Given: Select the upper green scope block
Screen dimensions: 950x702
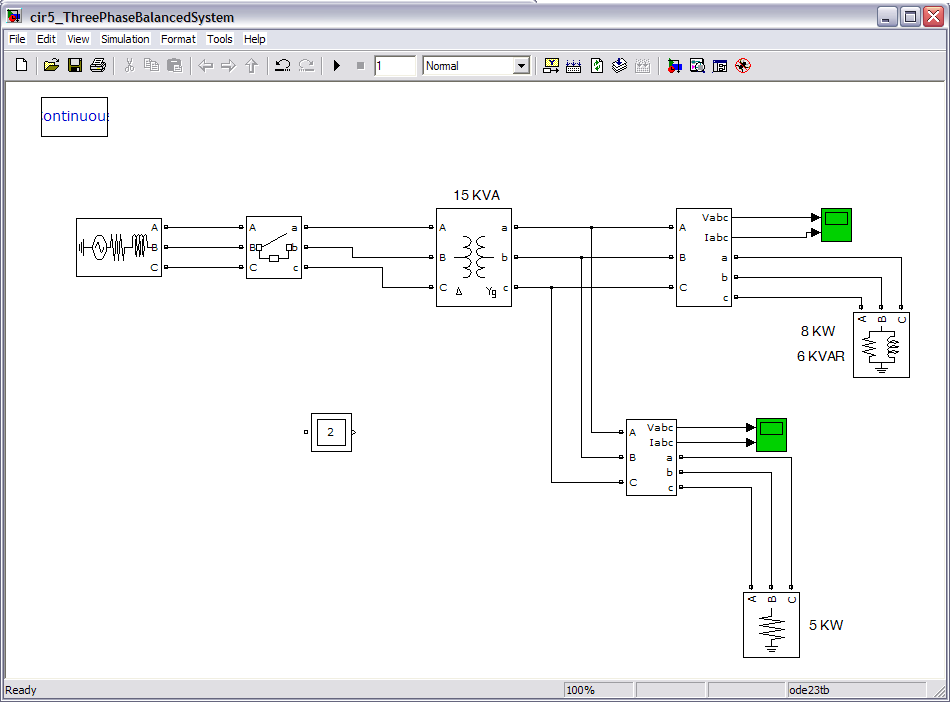Looking at the screenshot, I should point(835,225).
